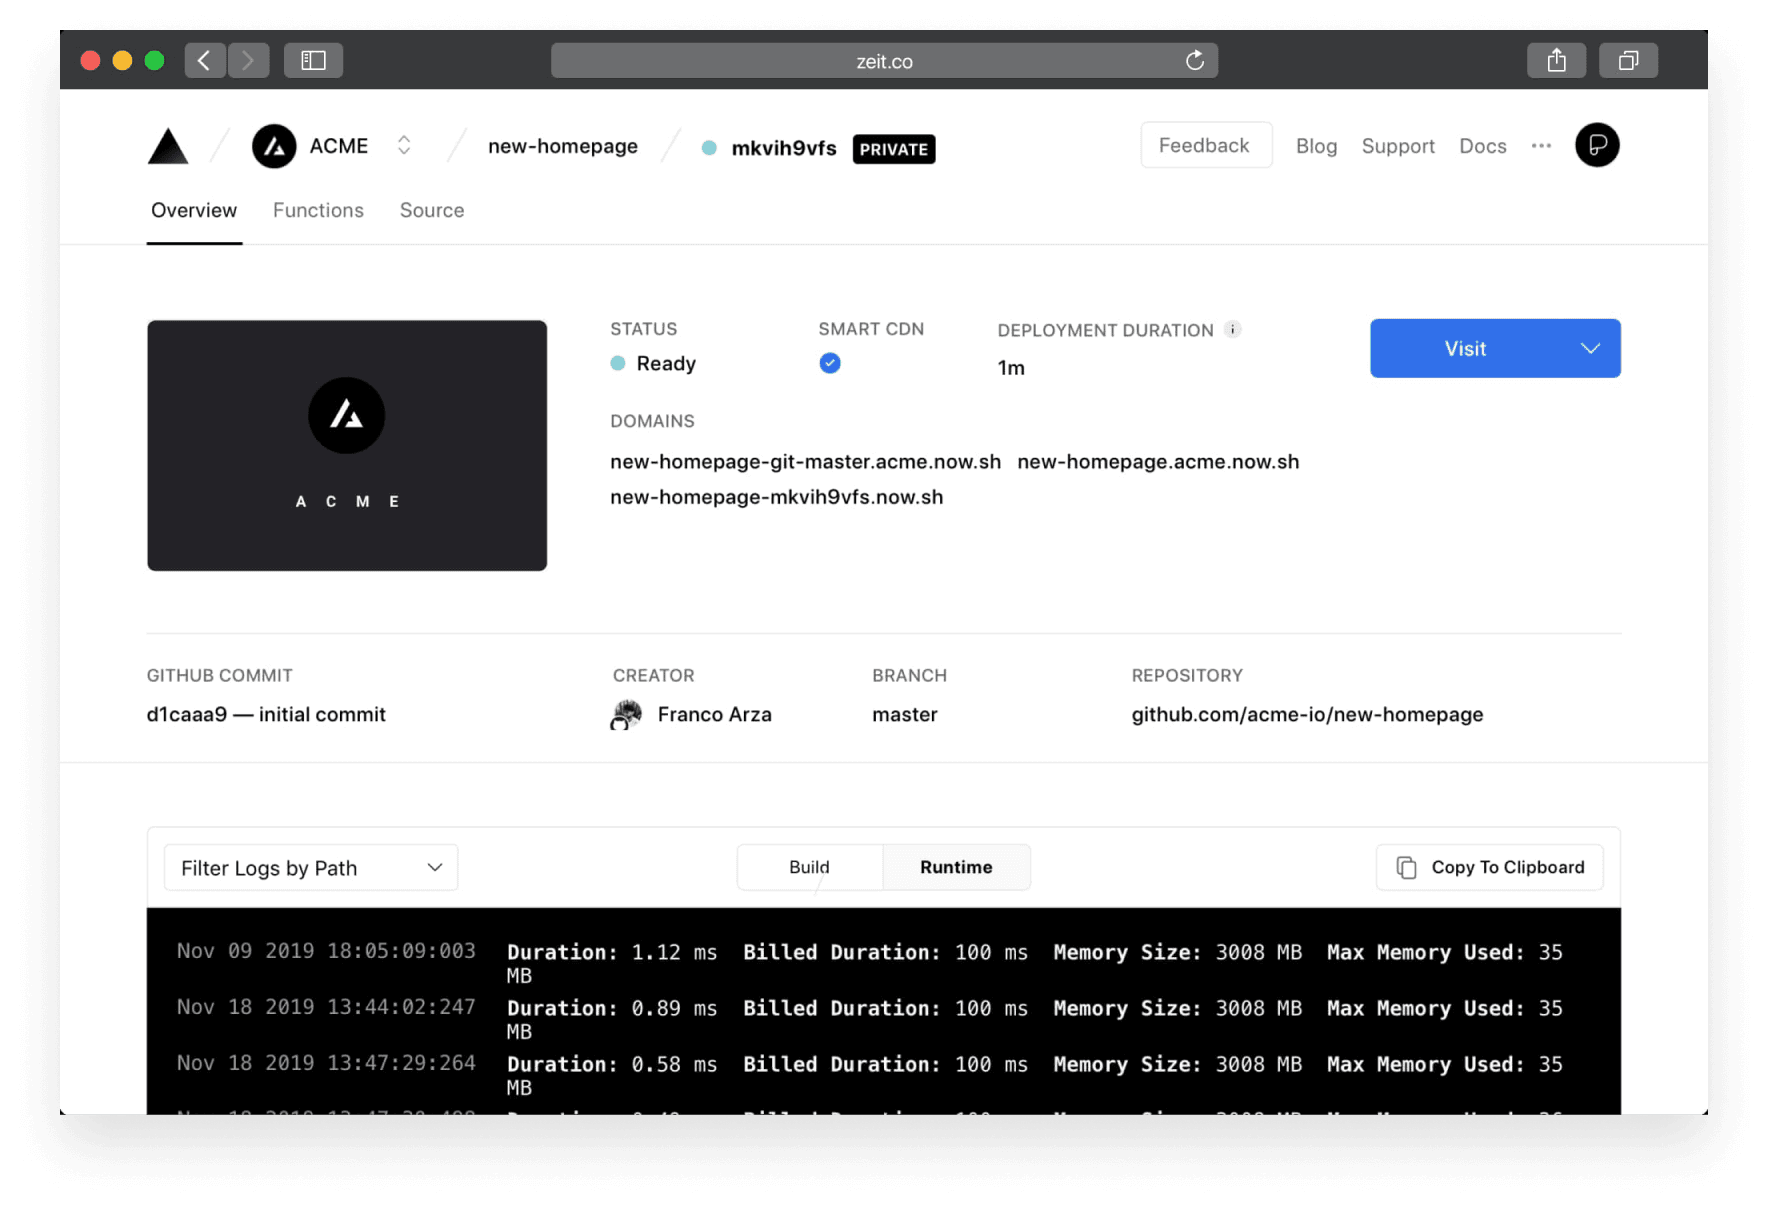Expand the Visit button dropdown arrow
The width and height of the screenshot is (1768, 1205).
pyautogui.click(x=1590, y=348)
